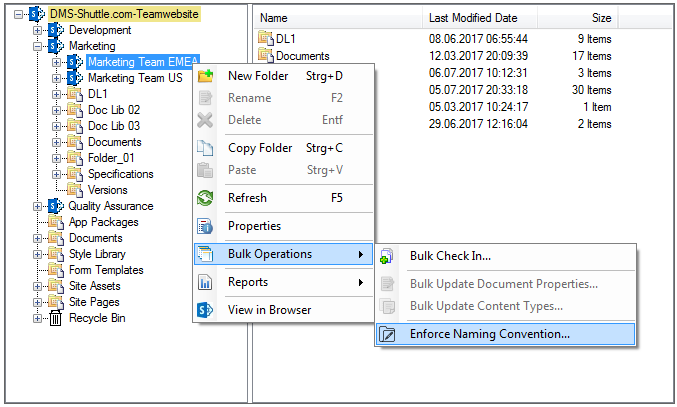Viewport: 677px width, 407px height.
Task: Collapse the DMS-Shuttle.com-Teamwebsite root node
Action: [18, 14]
